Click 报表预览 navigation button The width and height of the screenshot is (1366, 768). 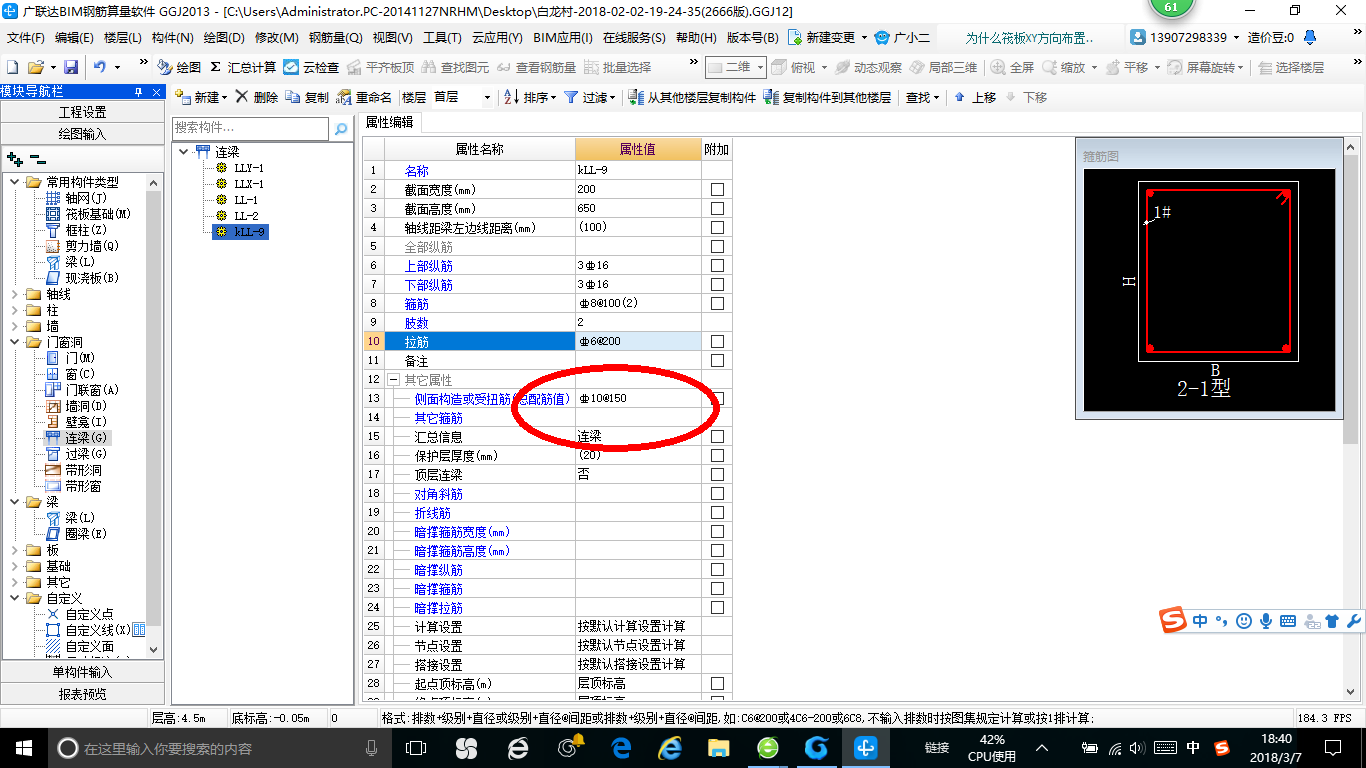coord(82,693)
